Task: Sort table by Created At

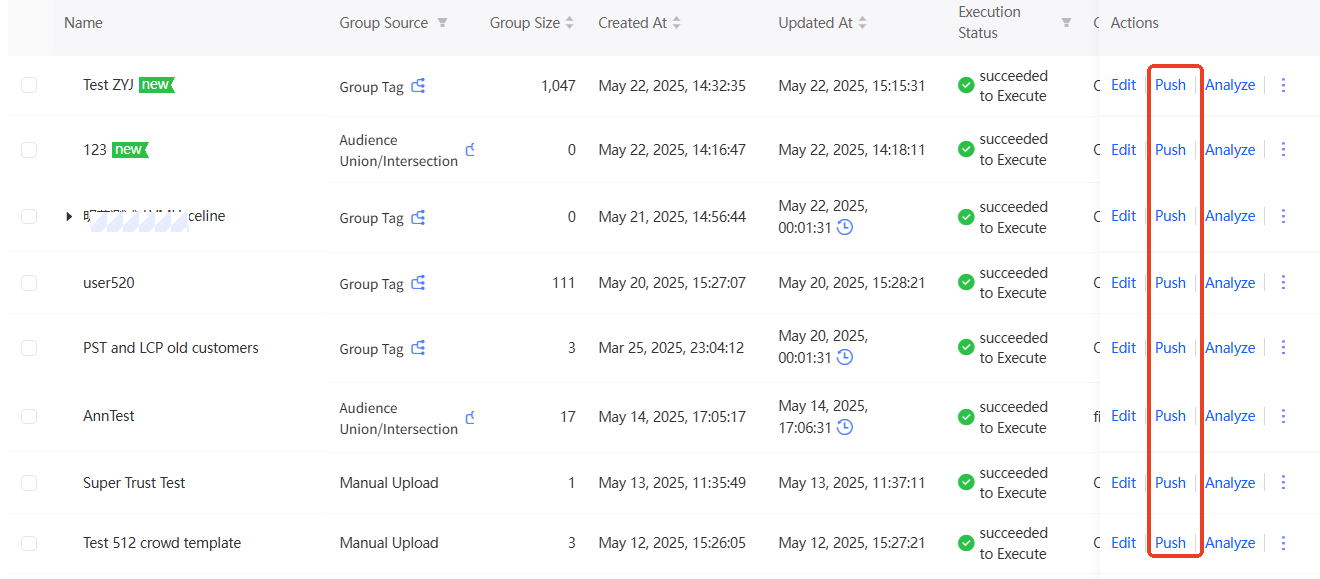Action: click(676, 23)
